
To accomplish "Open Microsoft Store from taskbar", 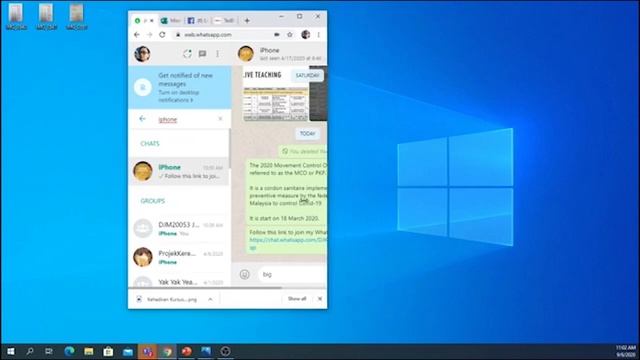I will pos(108,351).
